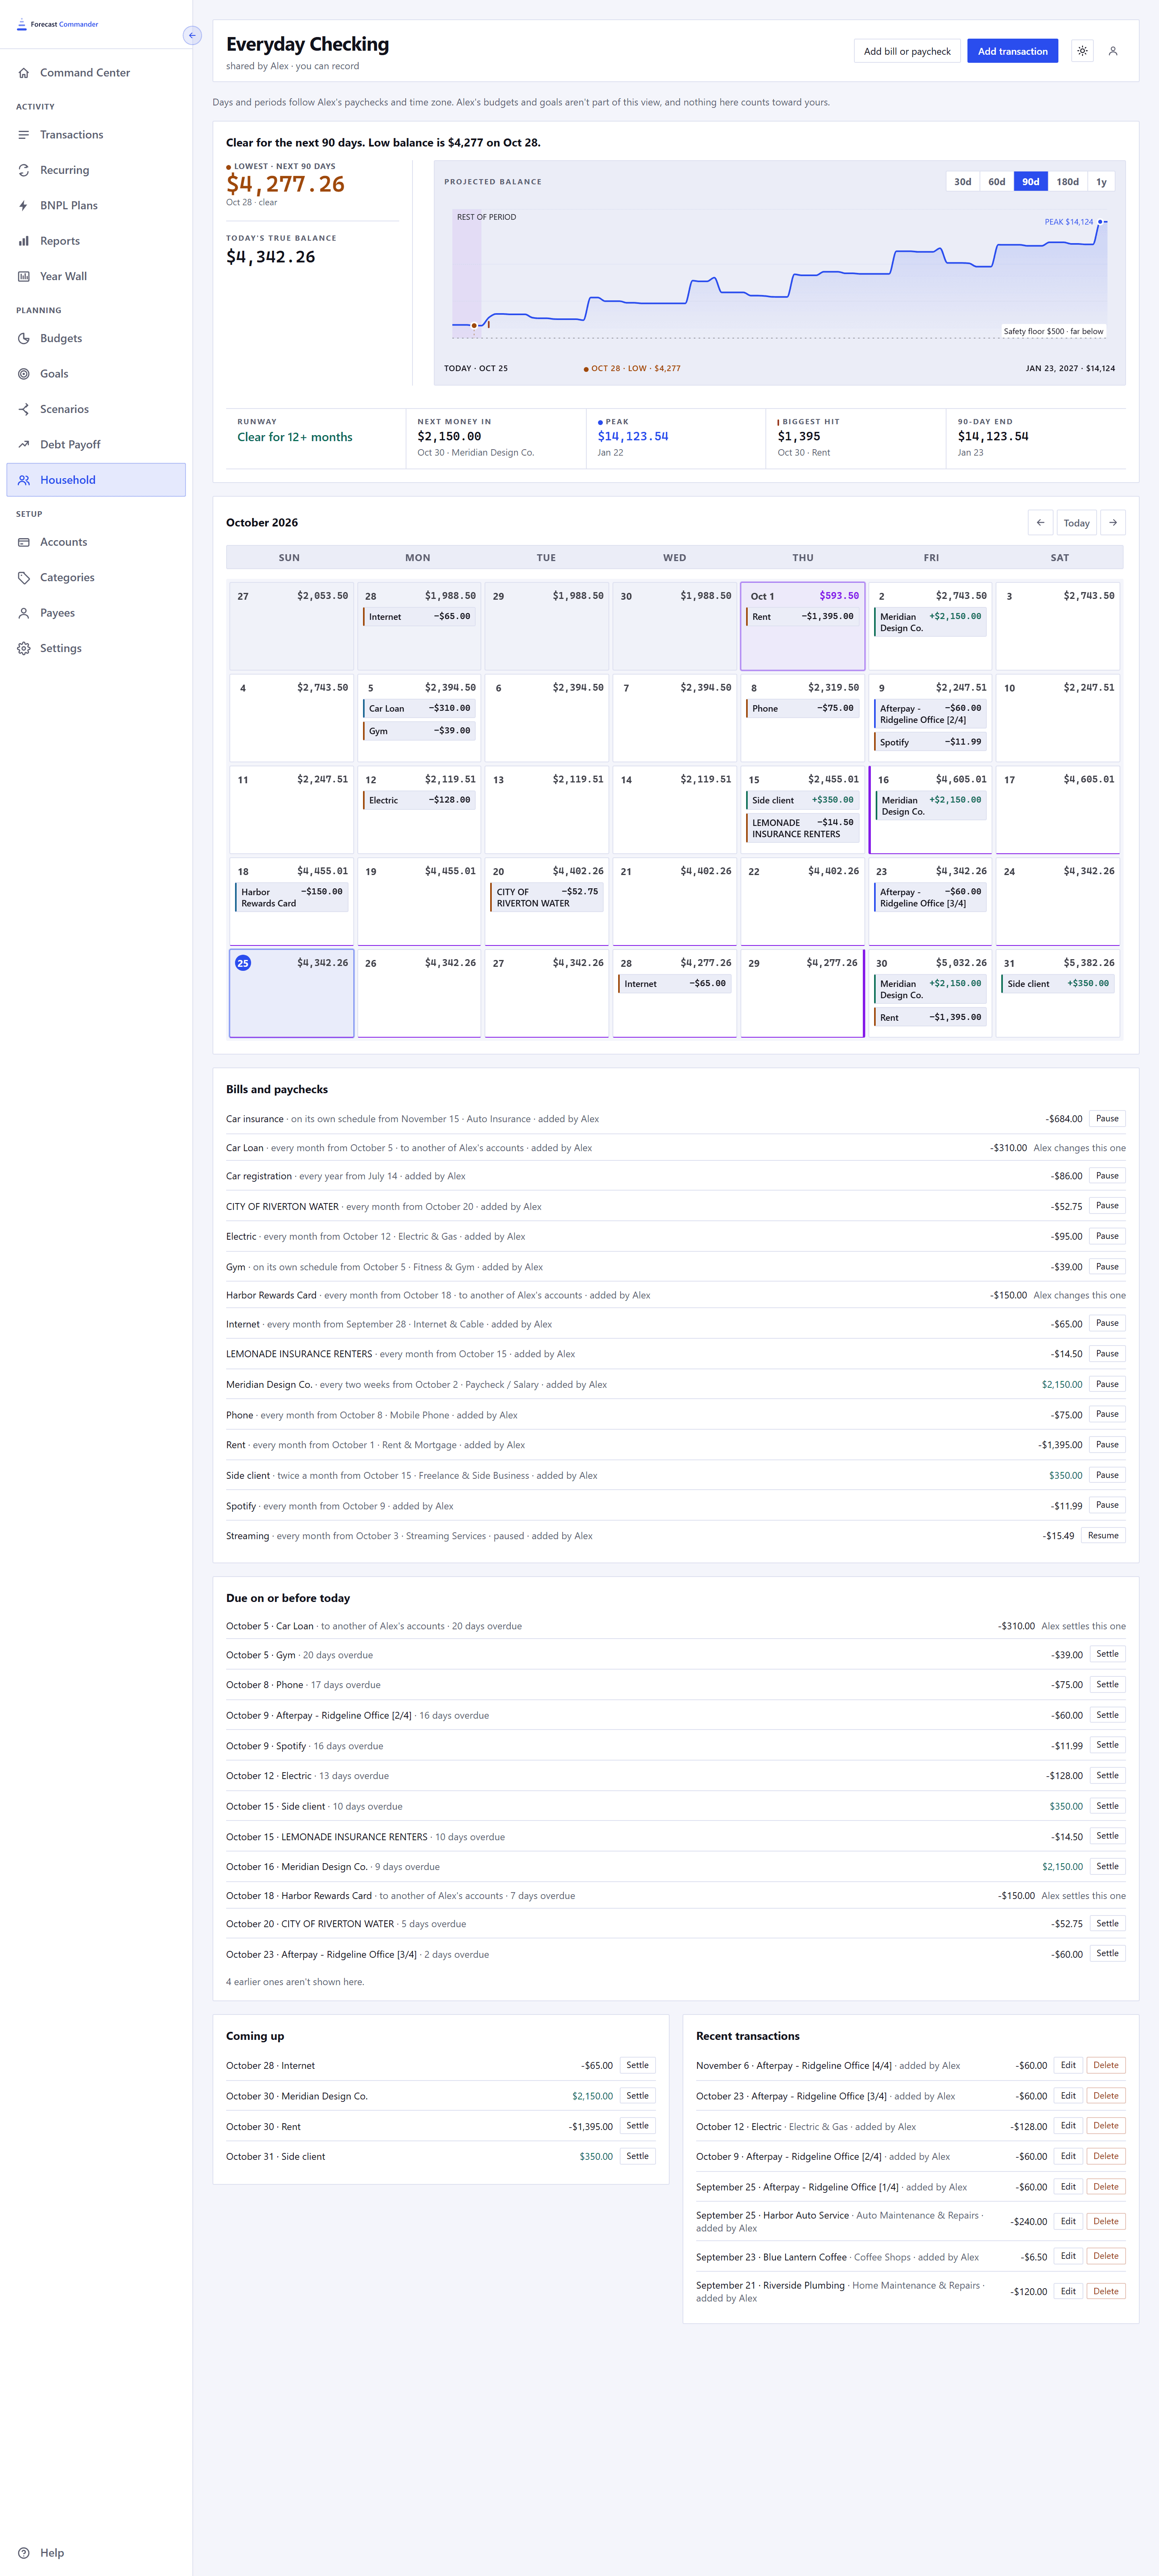Viewport: 1159px width, 2576px height.
Task: Select the 60d projection range
Action: pyautogui.click(x=996, y=181)
